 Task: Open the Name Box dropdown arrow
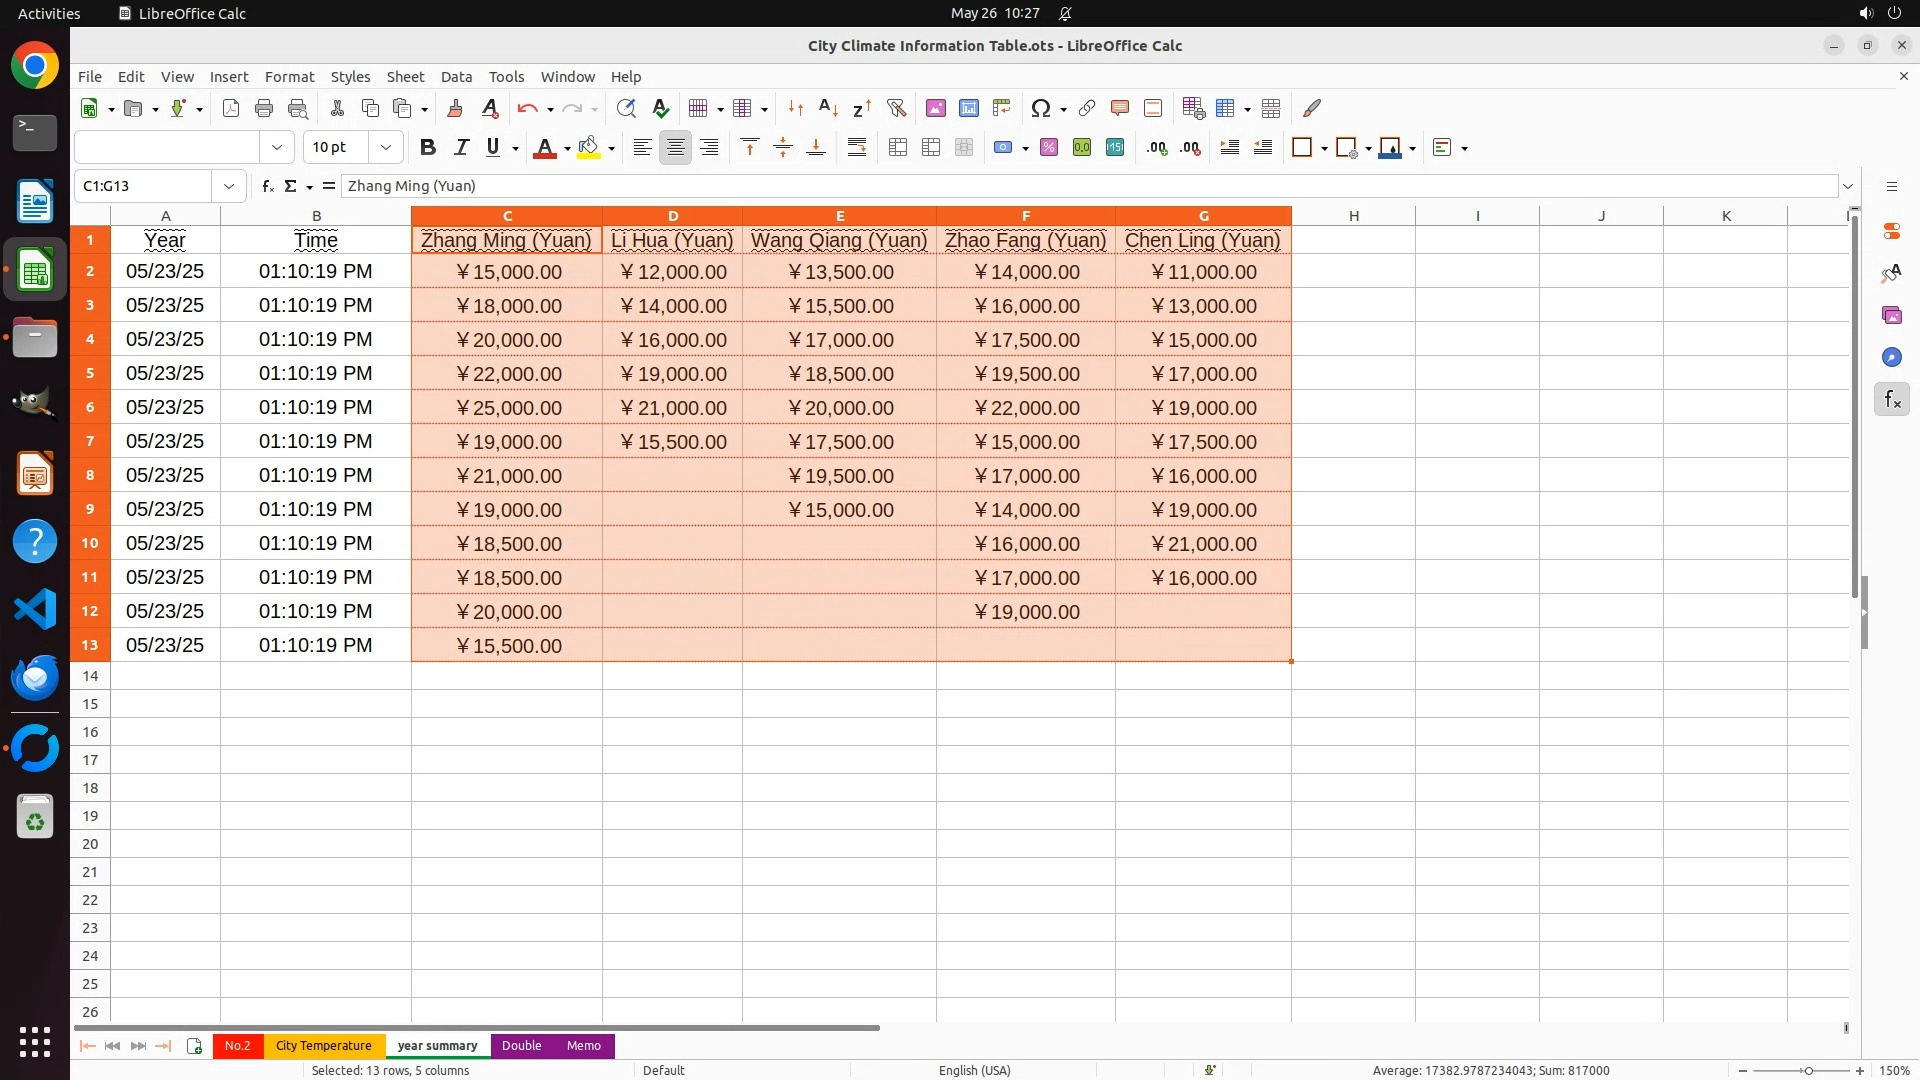click(x=229, y=186)
